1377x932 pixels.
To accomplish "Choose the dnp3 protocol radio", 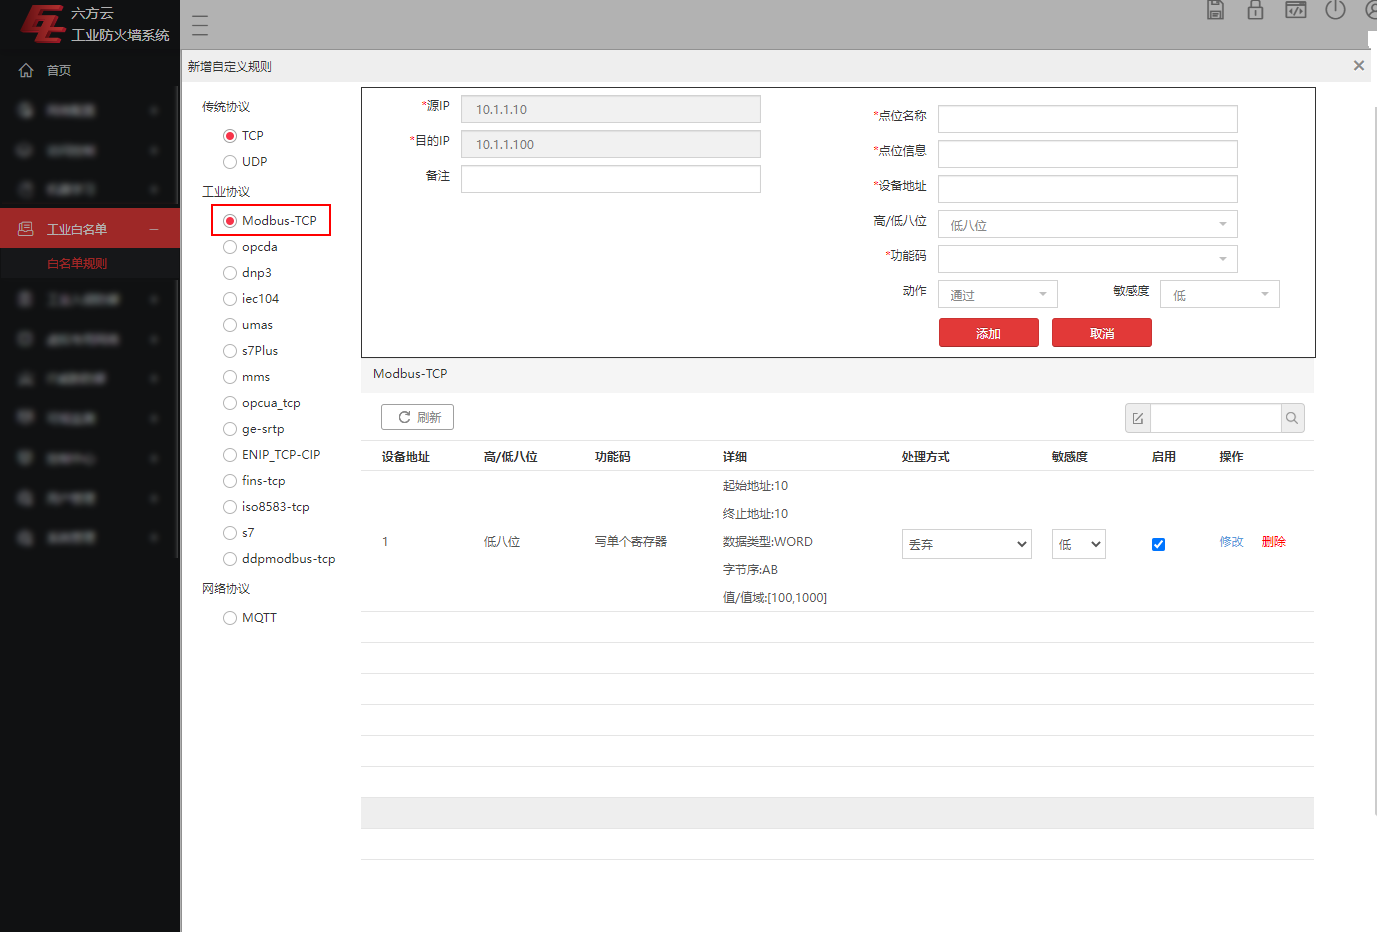I will pyautogui.click(x=230, y=273).
